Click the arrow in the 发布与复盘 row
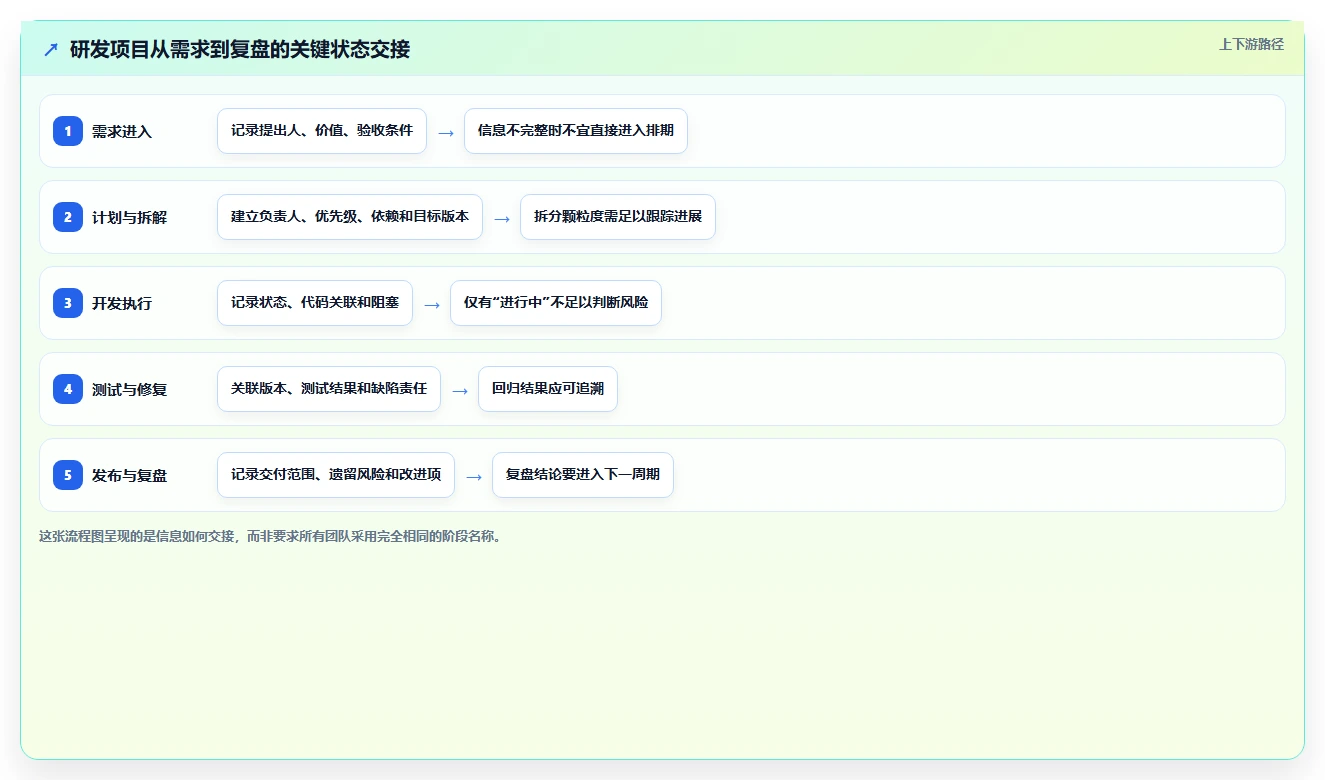 (474, 476)
